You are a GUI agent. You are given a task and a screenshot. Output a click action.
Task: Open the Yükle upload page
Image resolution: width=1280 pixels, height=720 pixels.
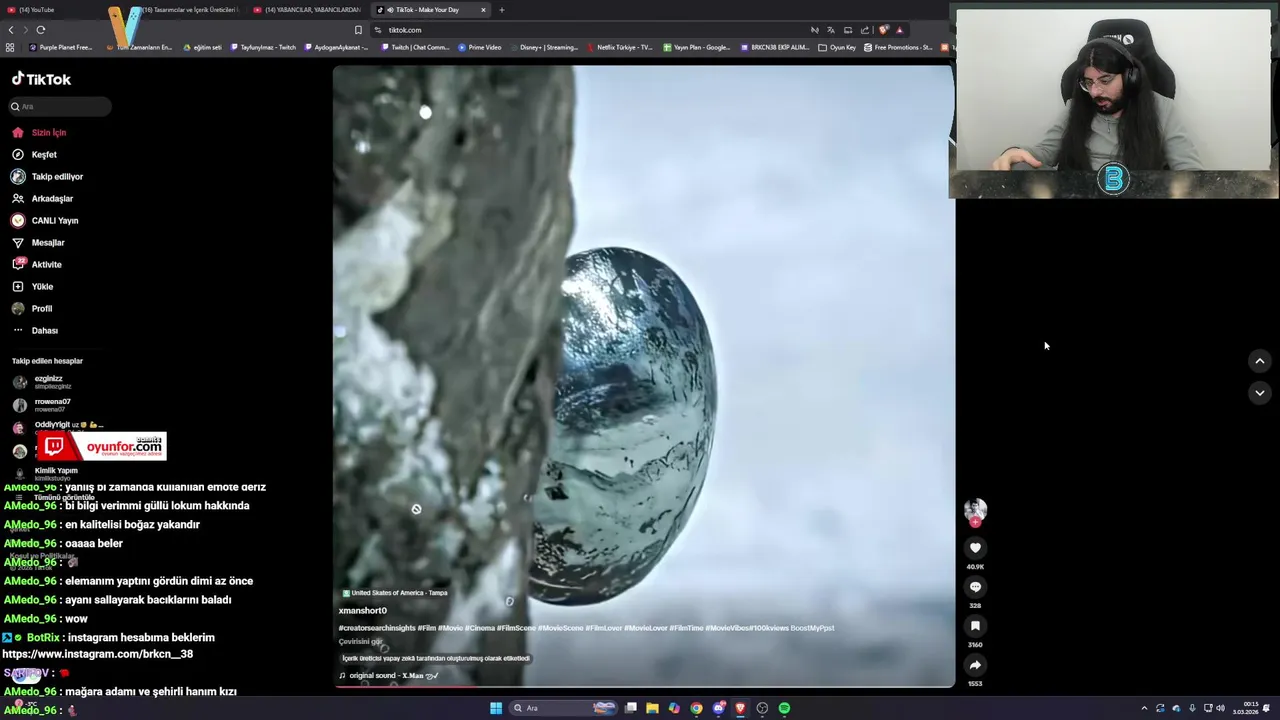click(x=32, y=286)
